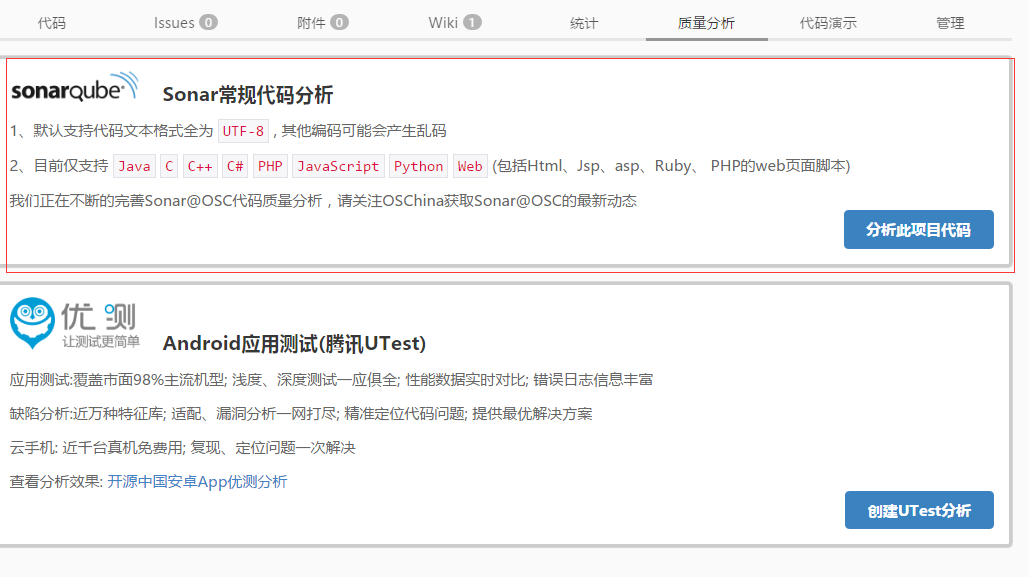The height and width of the screenshot is (577, 1029).
Task: Click the Sonar常规代码分析 heading
Action: (x=247, y=95)
